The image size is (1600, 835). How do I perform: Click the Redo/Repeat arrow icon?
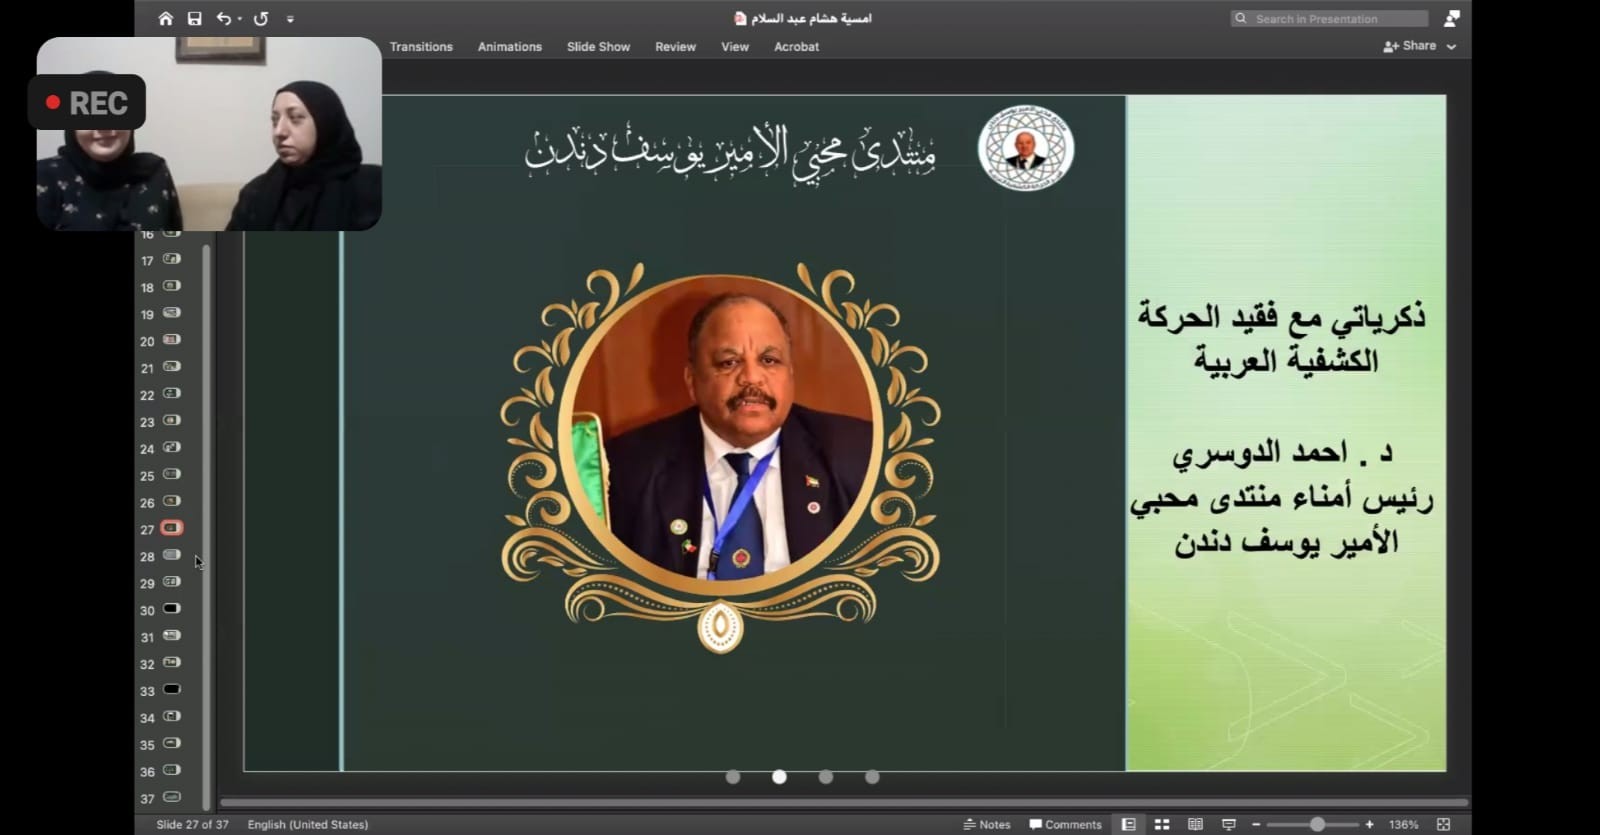pos(261,18)
